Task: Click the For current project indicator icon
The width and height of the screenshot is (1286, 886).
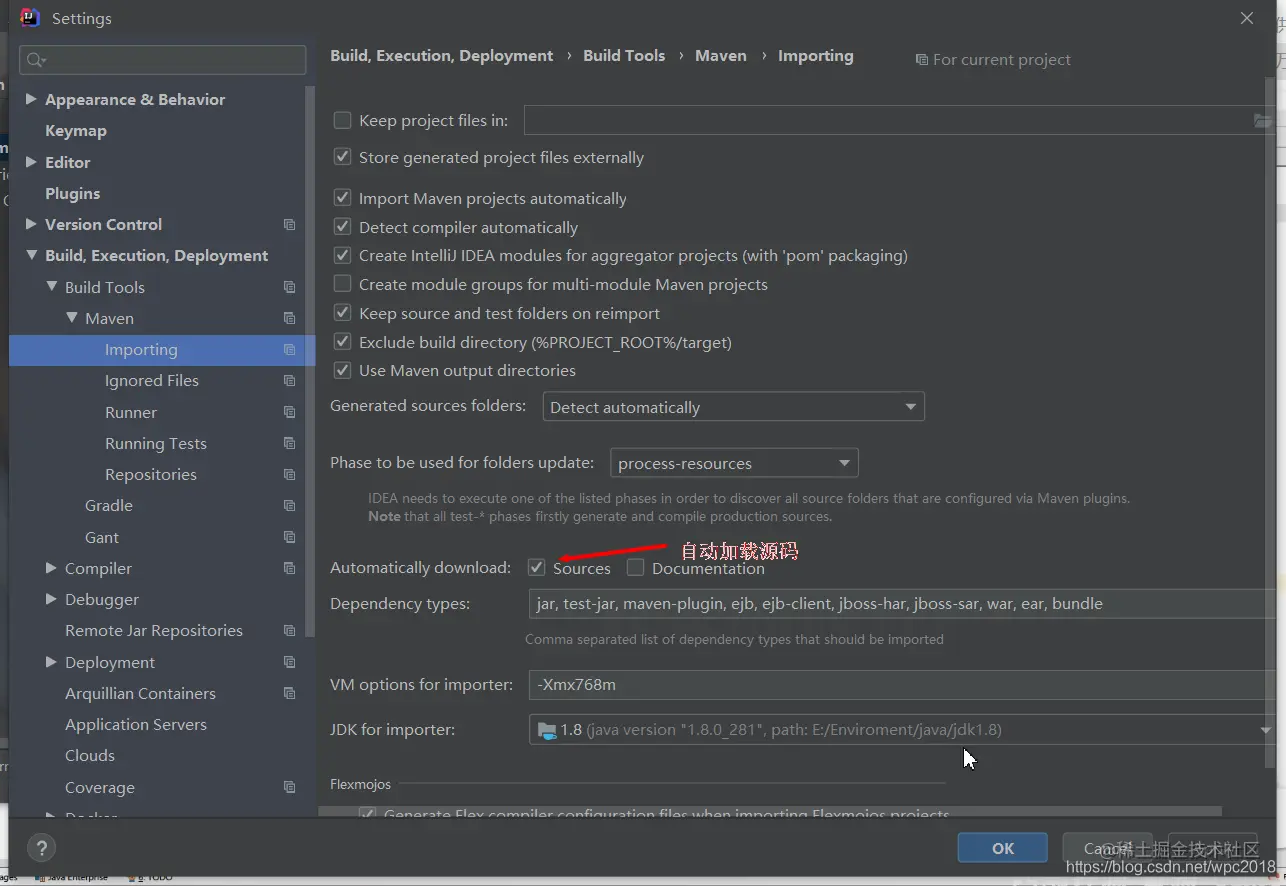Action: click(x=921, y=60)
